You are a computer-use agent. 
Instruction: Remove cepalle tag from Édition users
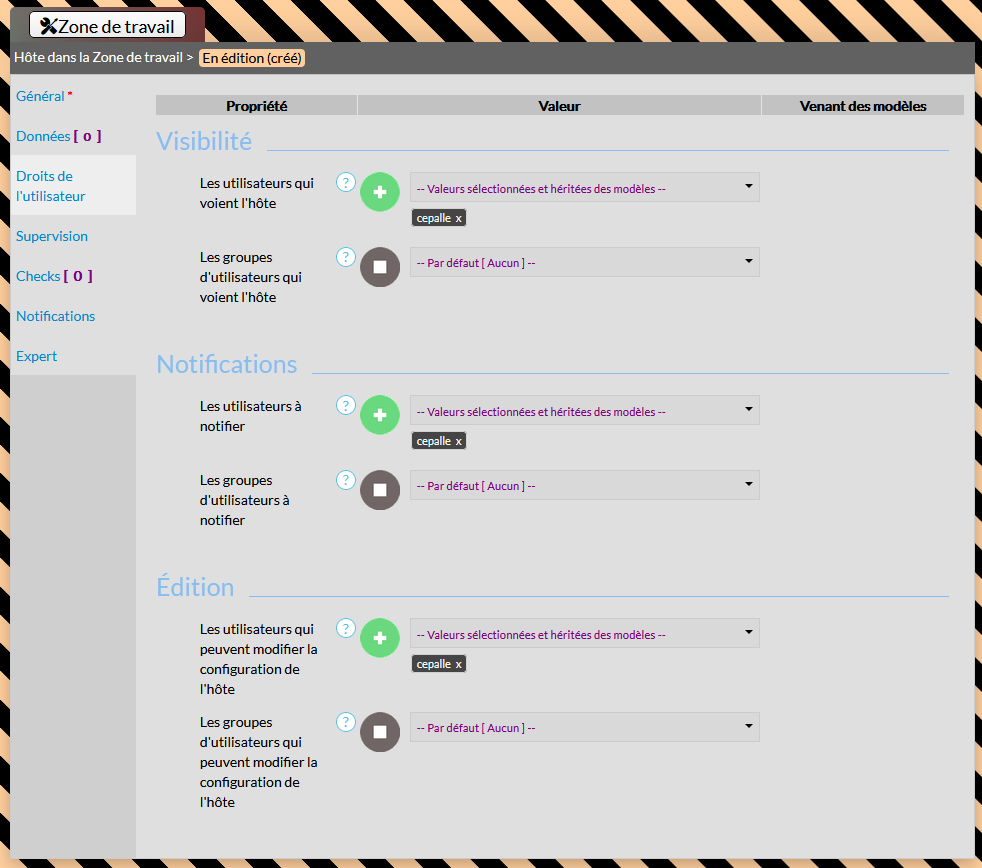459,664
